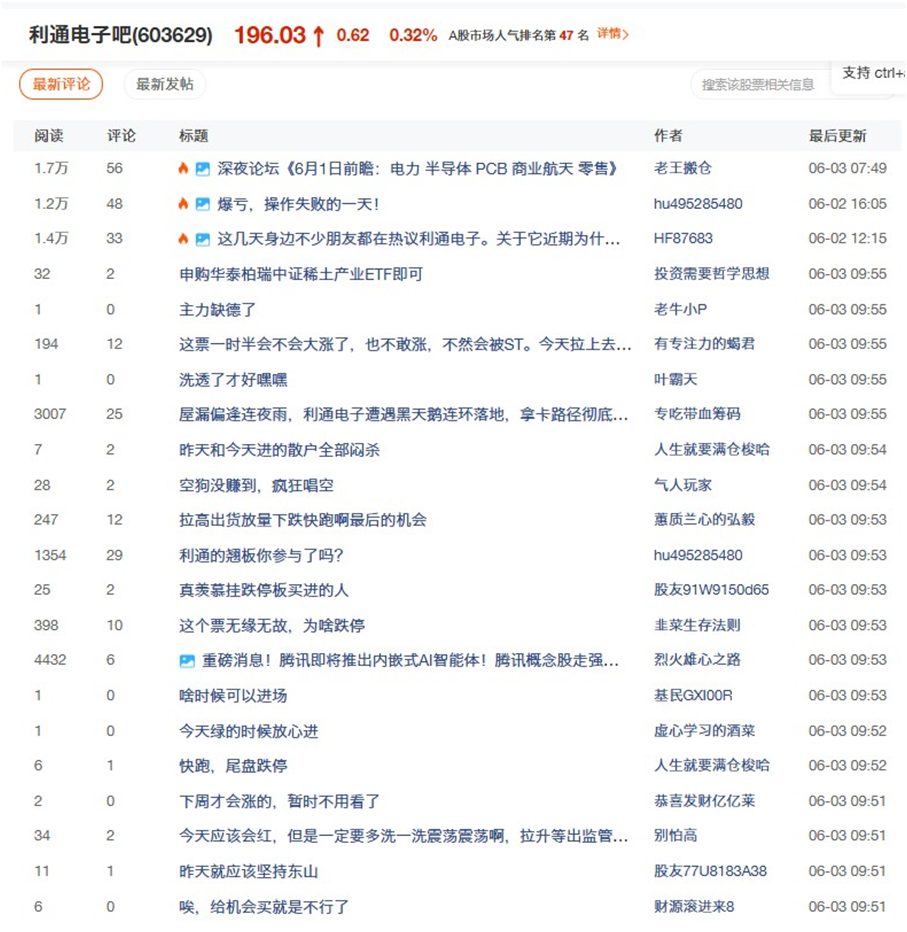
Task: Click the fire icon beside 爆亏 post
Action: [183, 204]
